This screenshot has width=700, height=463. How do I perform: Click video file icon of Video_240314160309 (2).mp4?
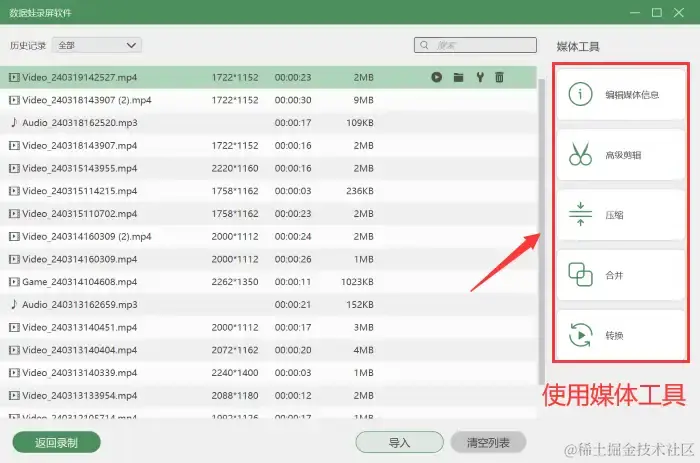[14, 237]
